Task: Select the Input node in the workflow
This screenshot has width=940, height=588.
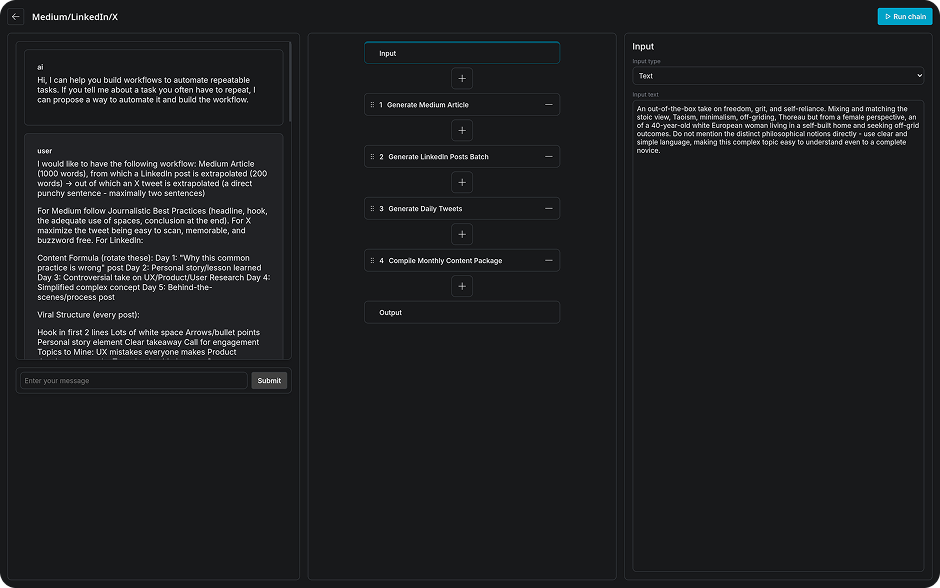Action: pos(462,53)
